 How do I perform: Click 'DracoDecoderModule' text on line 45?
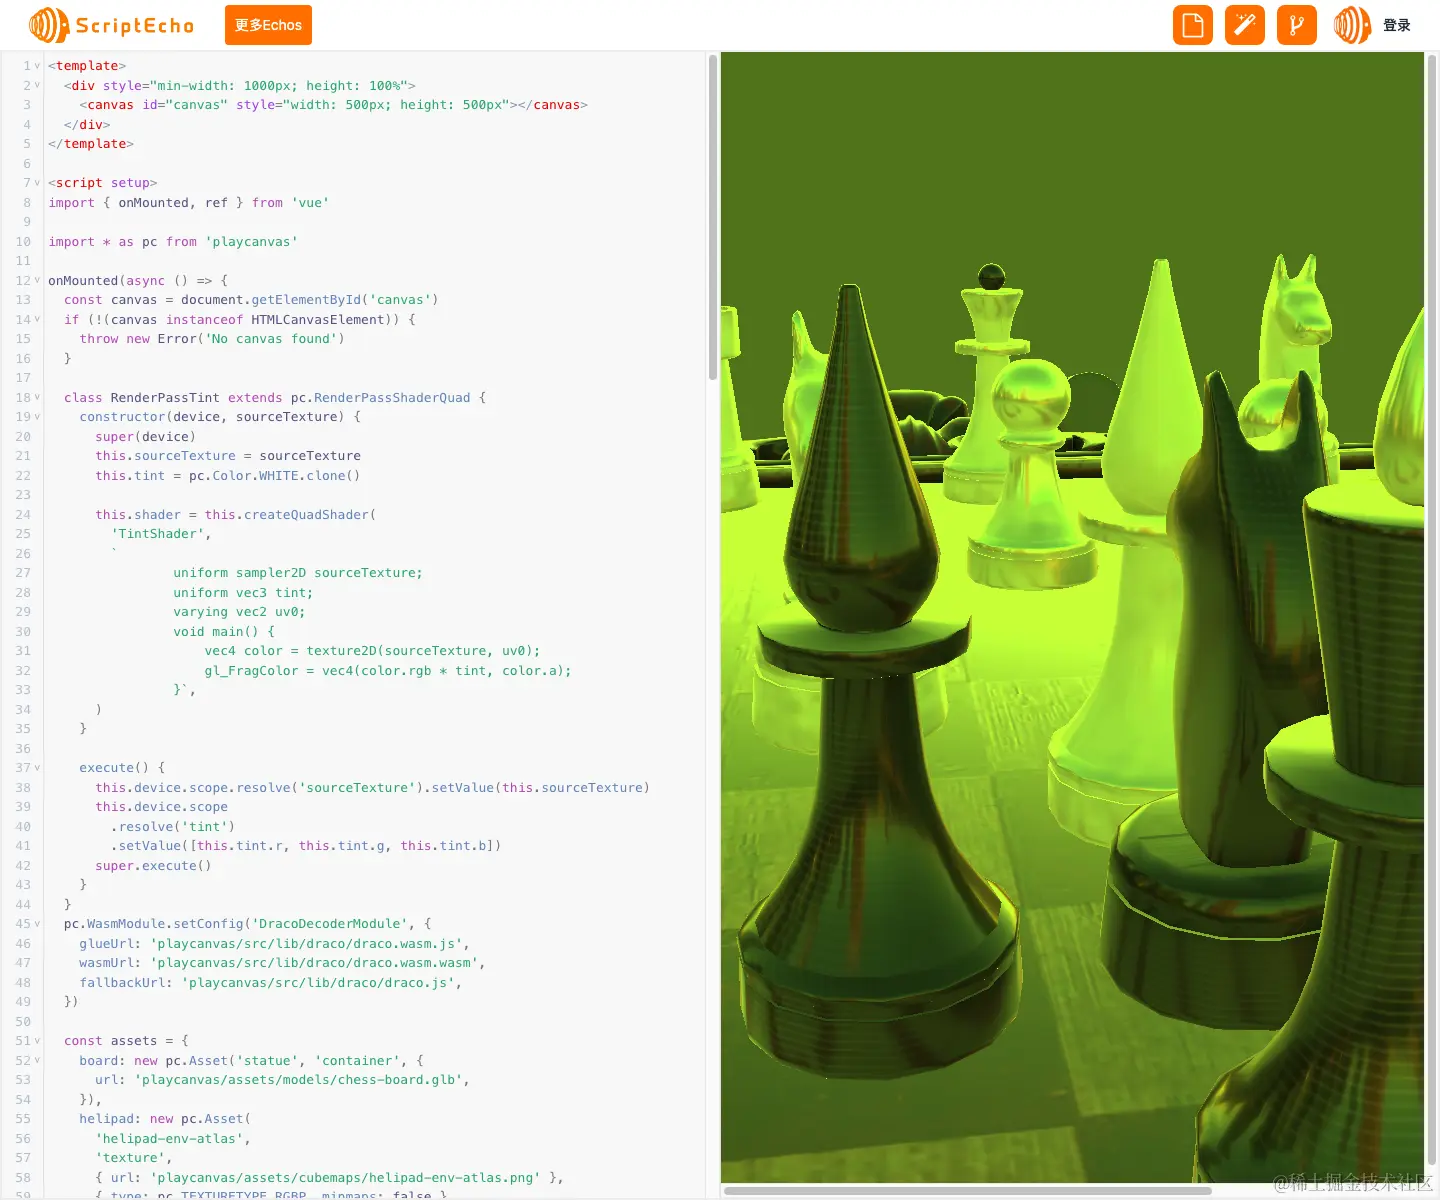(x=330, y=924)
